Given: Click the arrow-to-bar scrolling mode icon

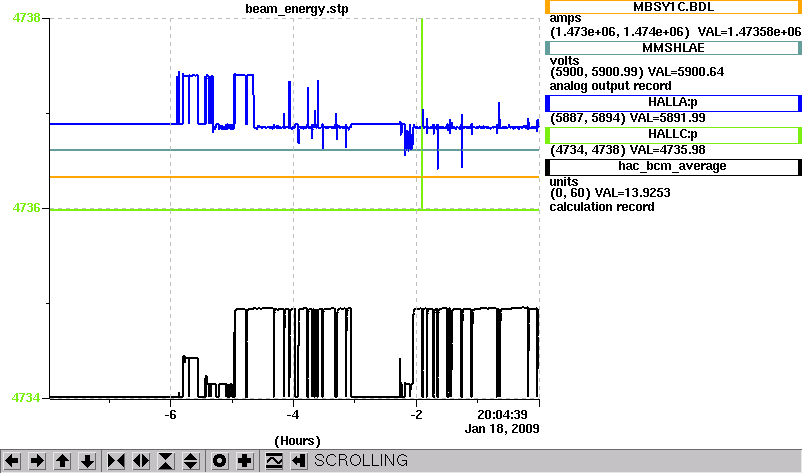Looking at the screenshot, I should tap(299, 461).
